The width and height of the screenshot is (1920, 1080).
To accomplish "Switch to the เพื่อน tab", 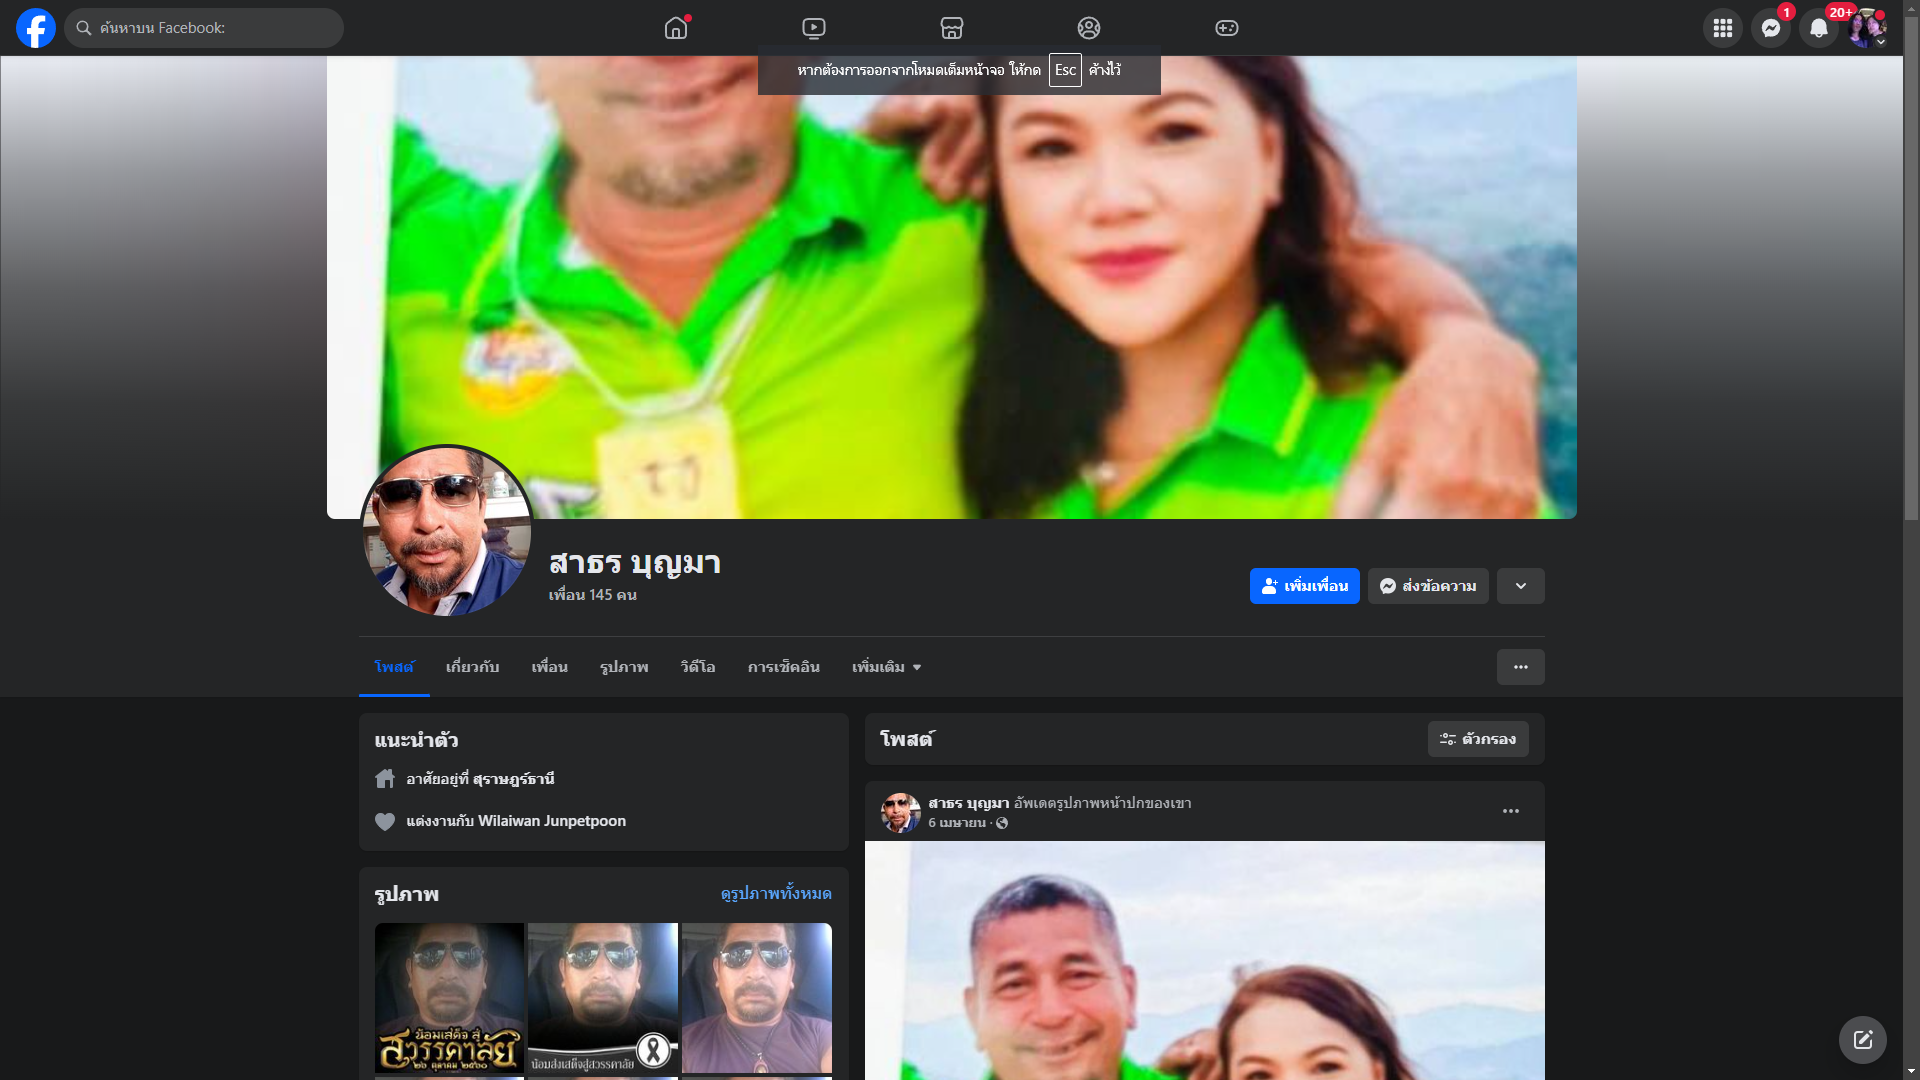I will (x=549, y=667).
